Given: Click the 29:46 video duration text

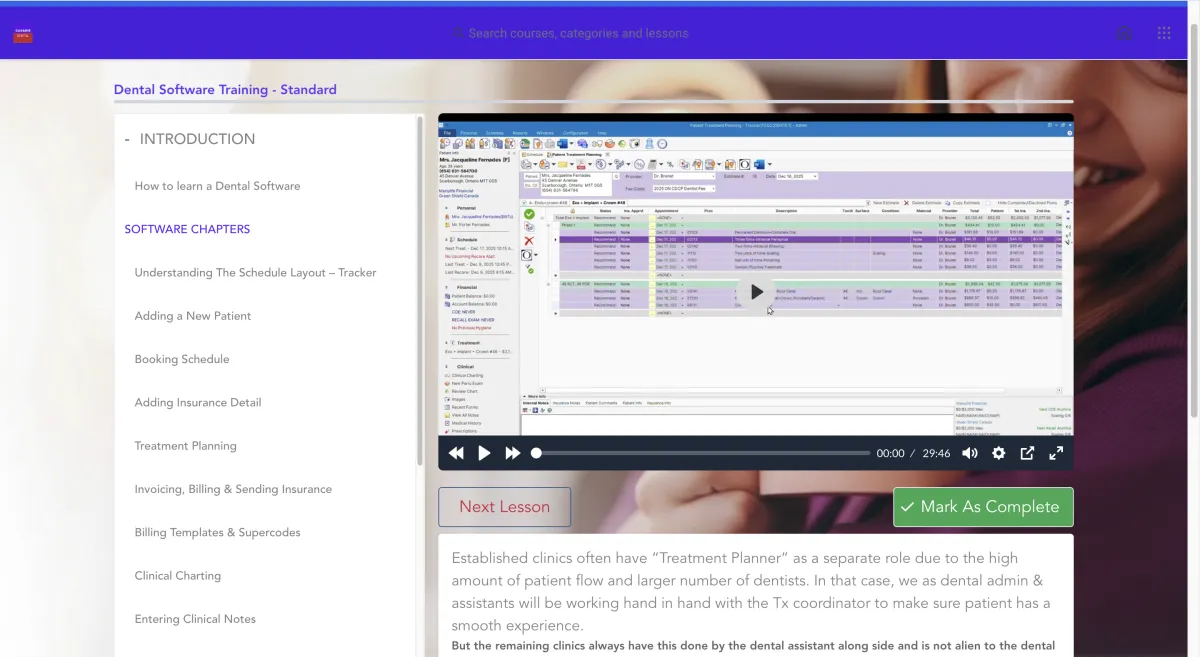Looking at the screenshot, I should tap(936, 453).
